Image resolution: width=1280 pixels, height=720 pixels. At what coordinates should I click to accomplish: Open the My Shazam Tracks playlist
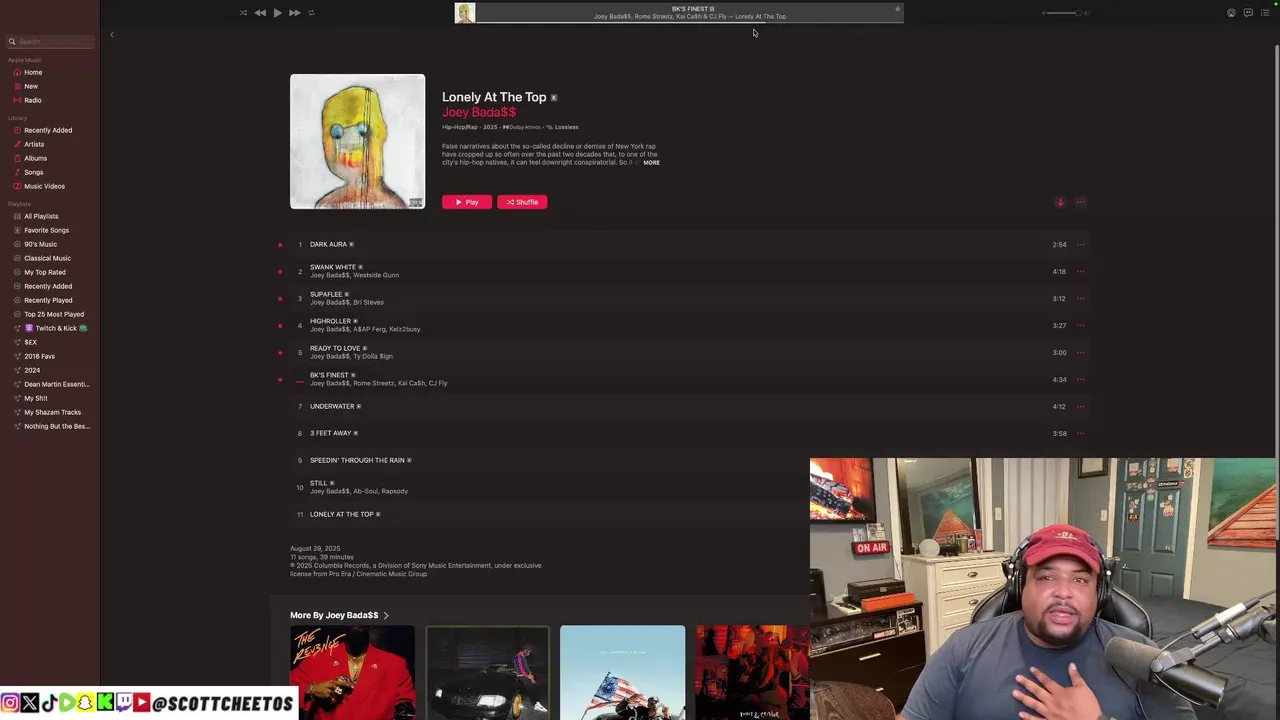(x=52, y=412)
